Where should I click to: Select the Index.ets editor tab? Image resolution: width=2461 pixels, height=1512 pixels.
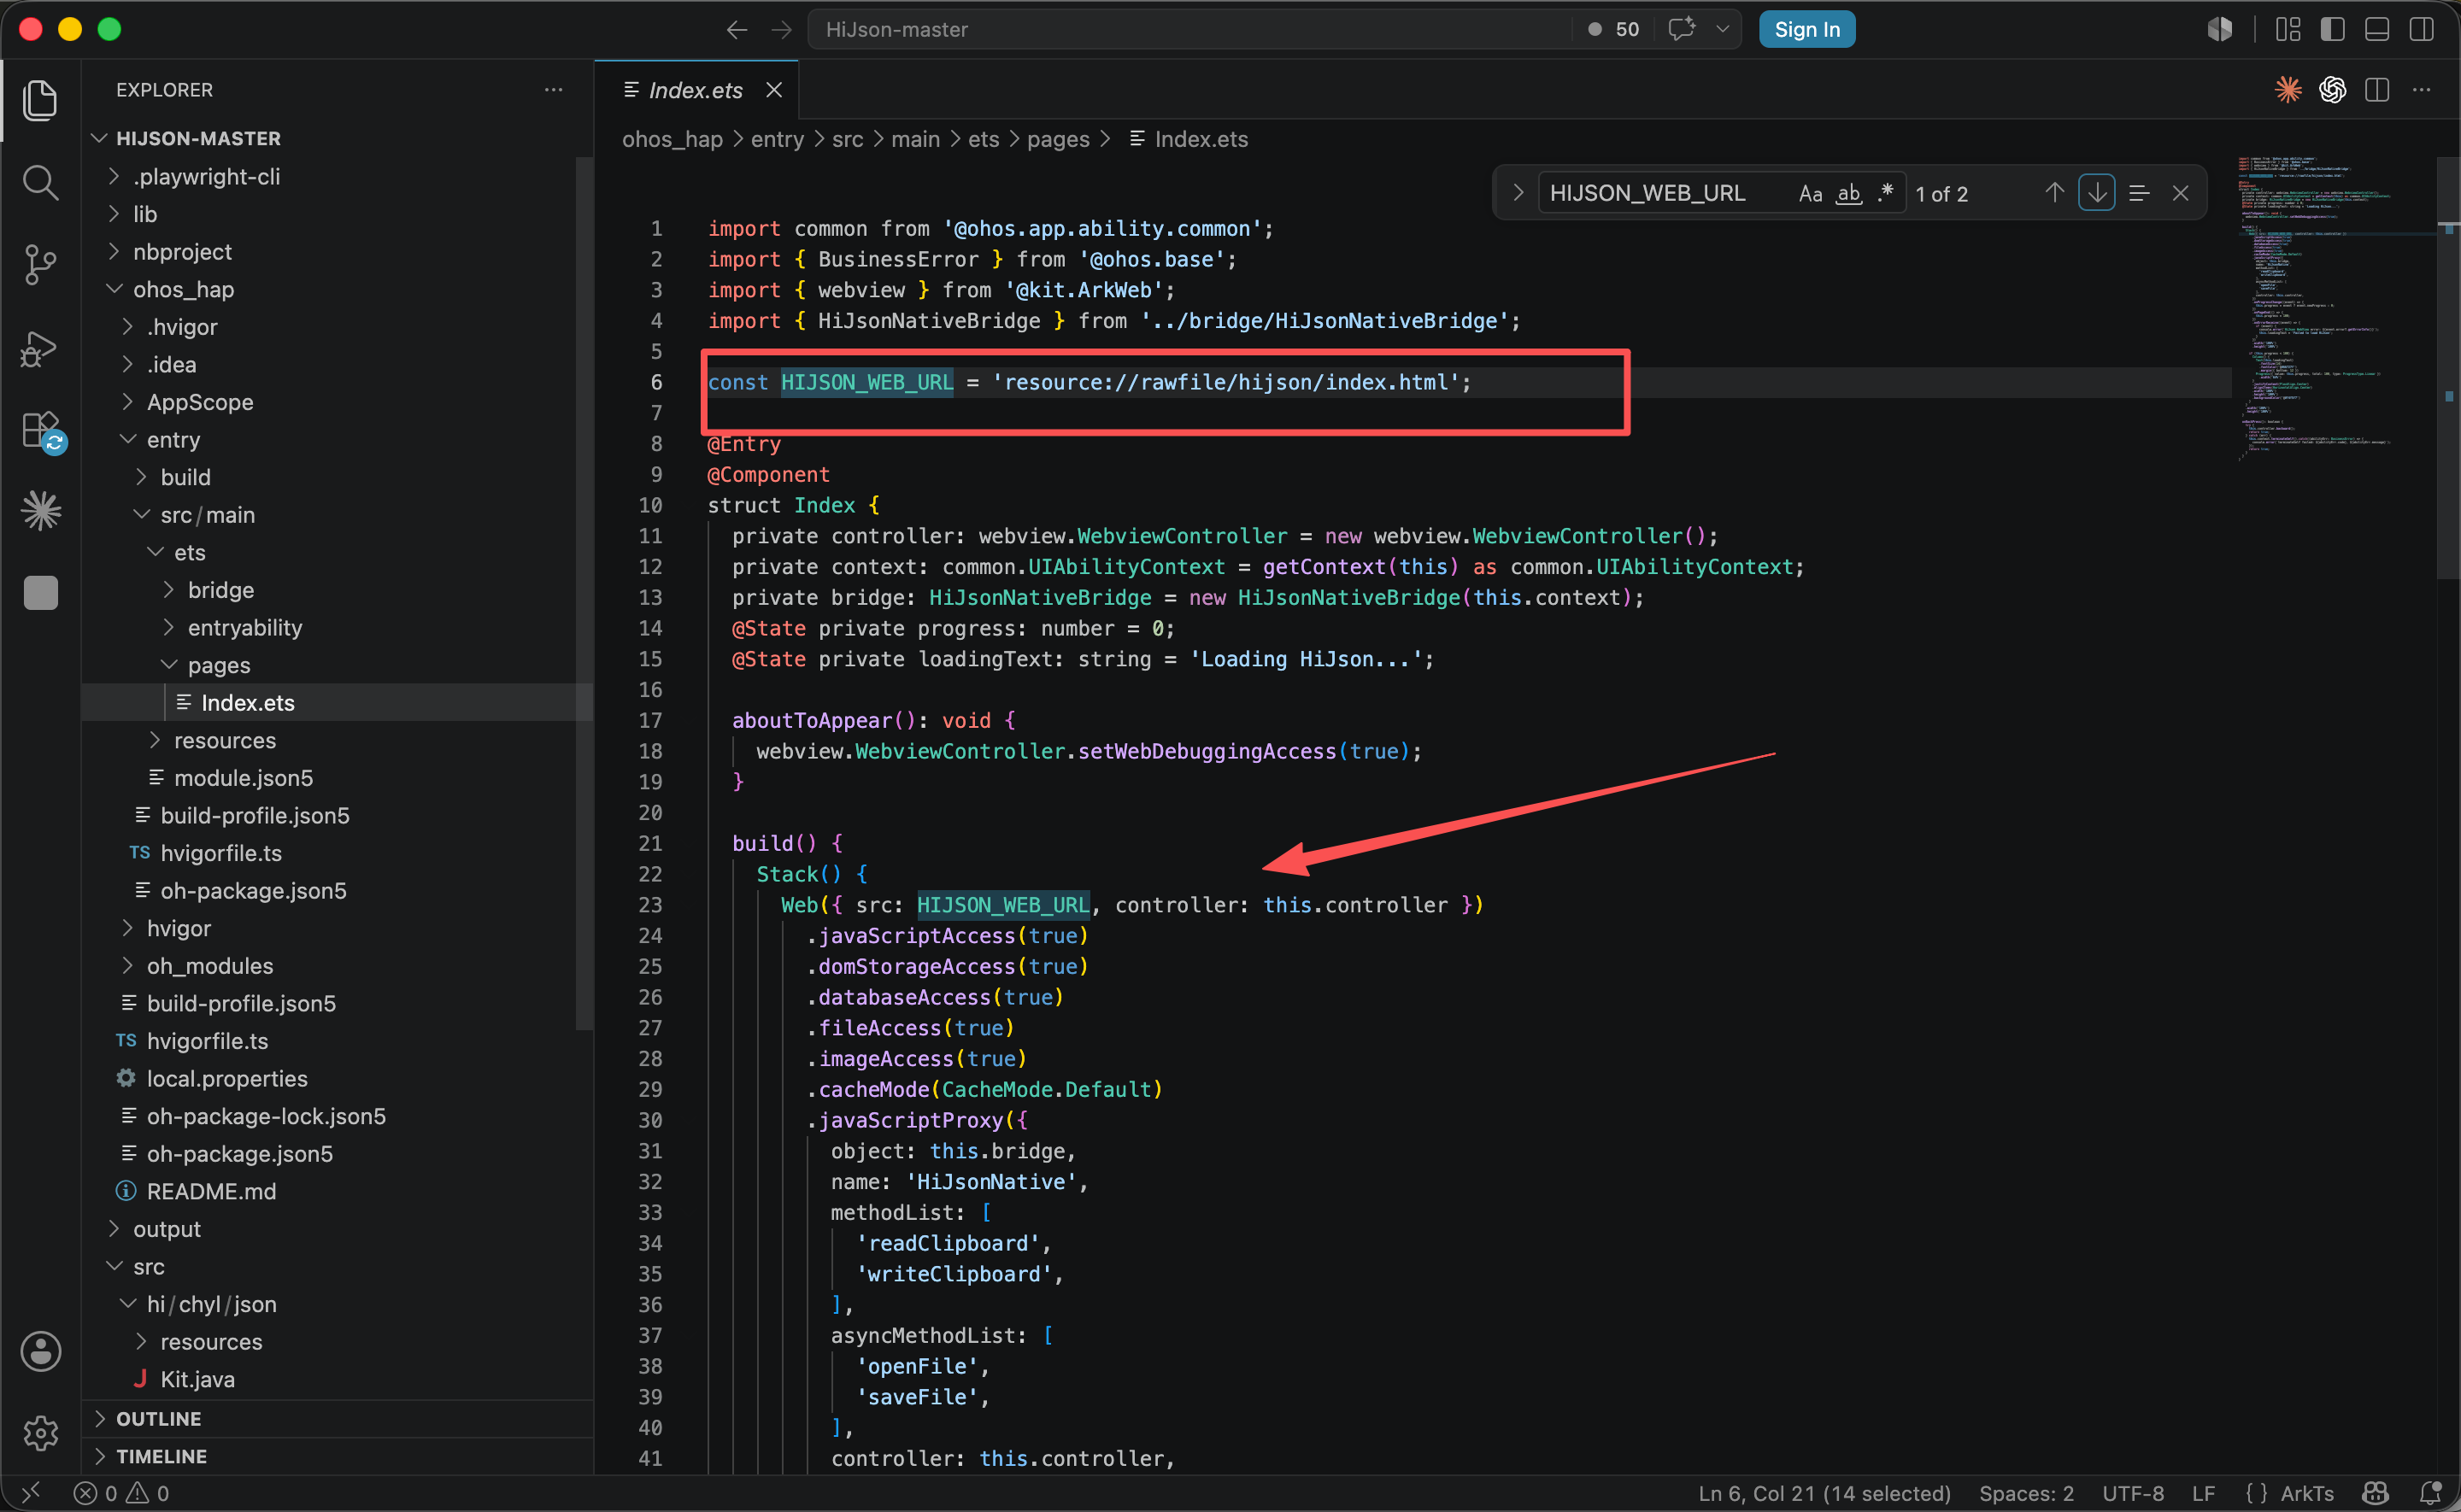point(695,90)
